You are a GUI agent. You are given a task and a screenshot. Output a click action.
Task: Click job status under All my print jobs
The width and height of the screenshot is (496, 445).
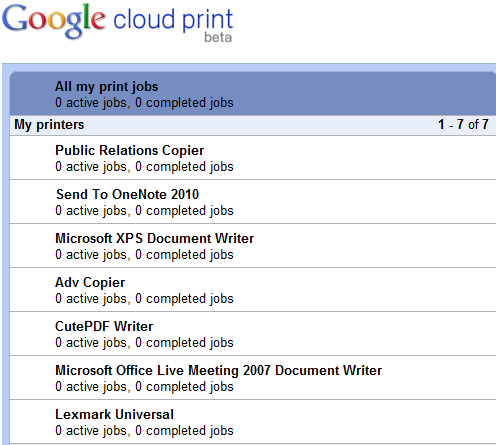(x=144, y=103)
